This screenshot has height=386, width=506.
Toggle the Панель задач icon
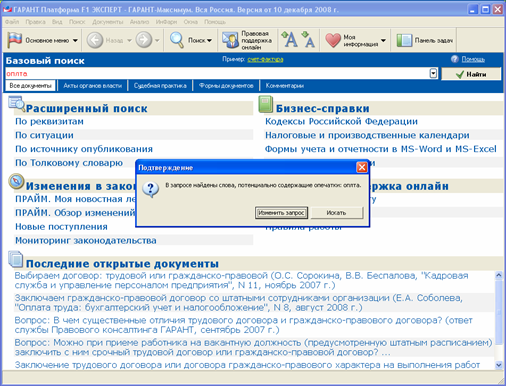click(x=404, y=40)
